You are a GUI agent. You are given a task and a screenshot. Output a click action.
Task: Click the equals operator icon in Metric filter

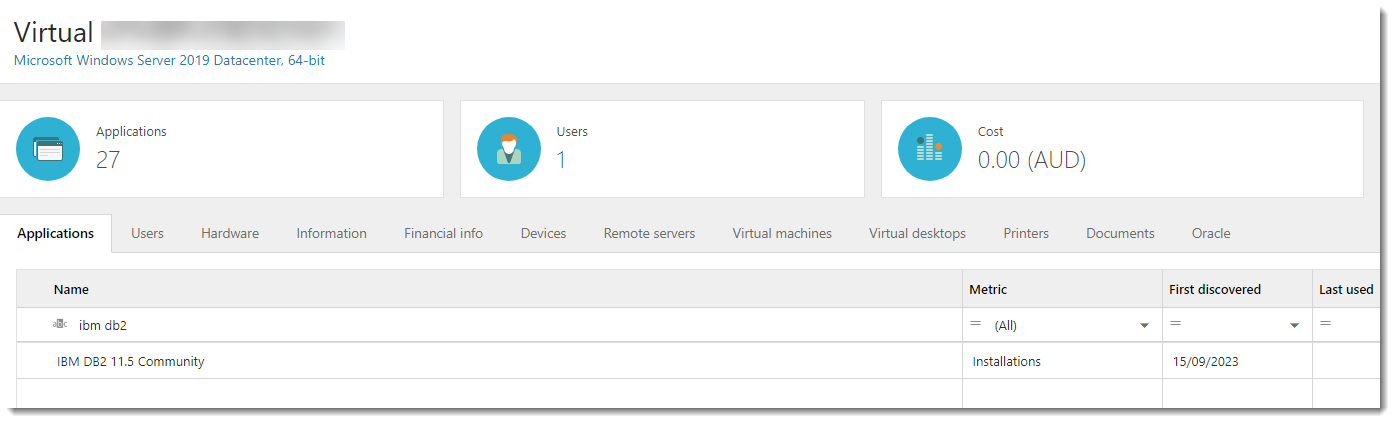point(975,324)
